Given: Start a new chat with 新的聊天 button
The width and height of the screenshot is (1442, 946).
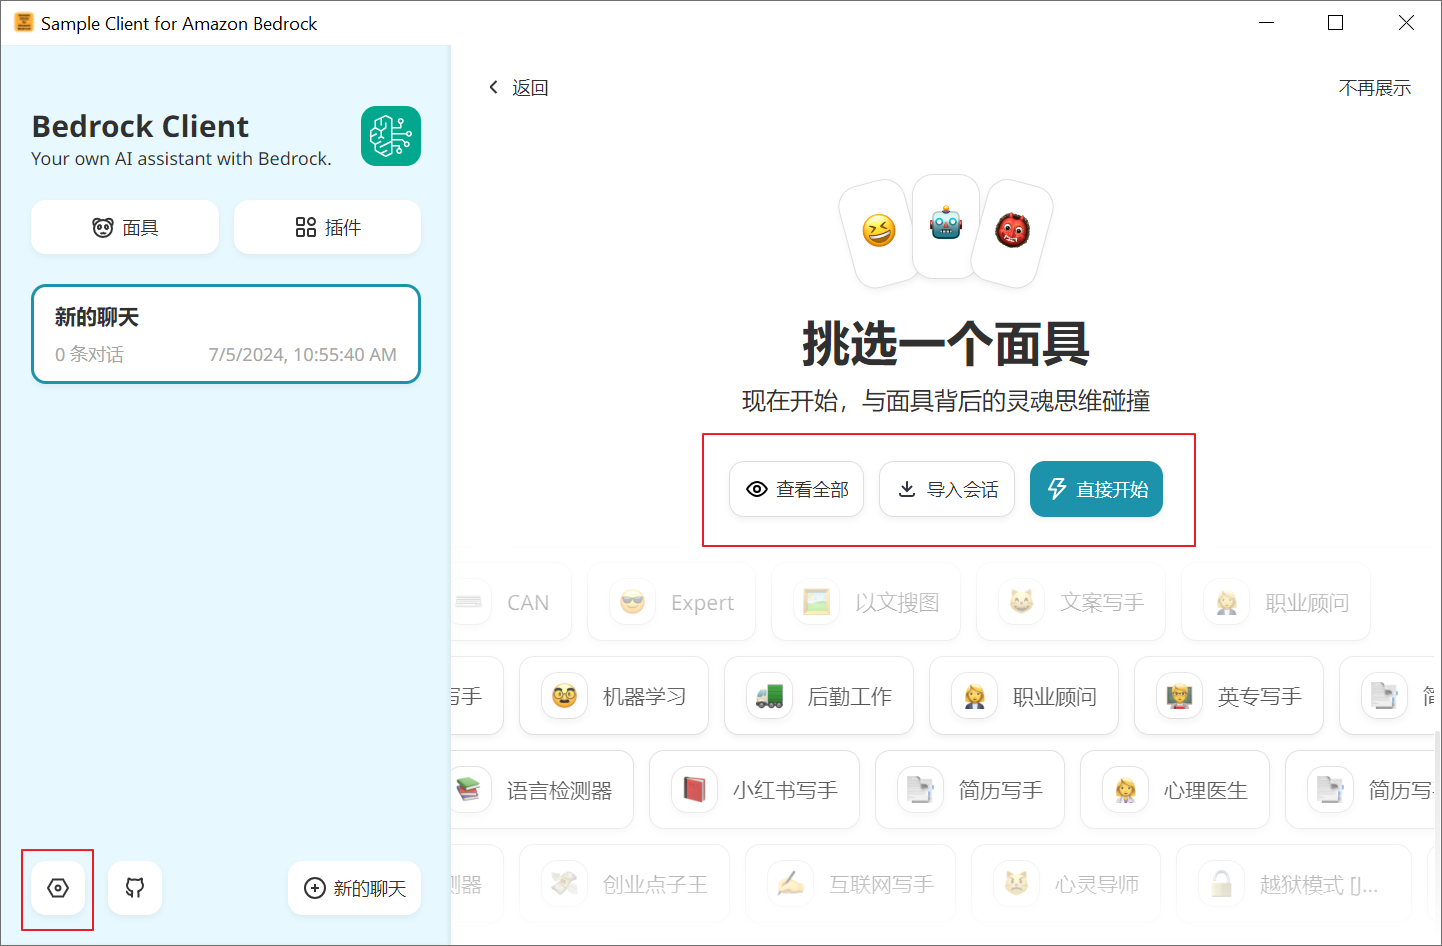Looking at the screenshot, I should click(354, 888).
